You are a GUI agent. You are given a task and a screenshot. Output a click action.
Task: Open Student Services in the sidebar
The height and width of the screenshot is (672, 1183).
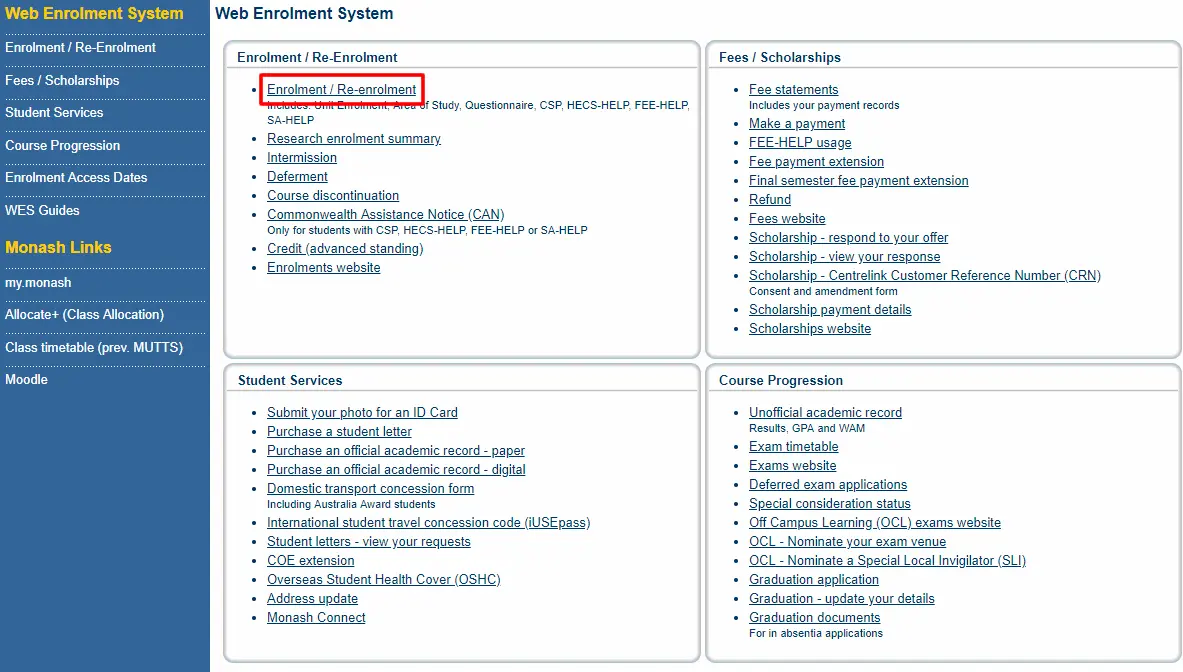coord(54,112)
